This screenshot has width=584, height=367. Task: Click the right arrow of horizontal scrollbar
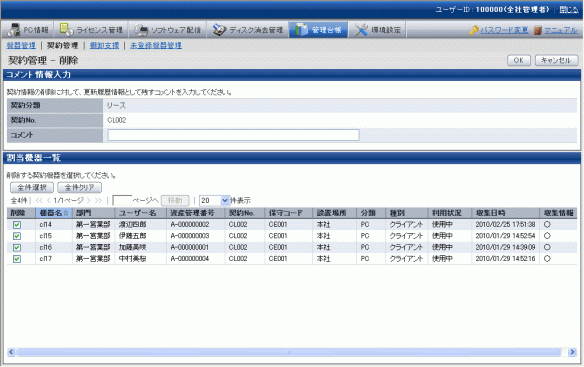tap(572, 352)
